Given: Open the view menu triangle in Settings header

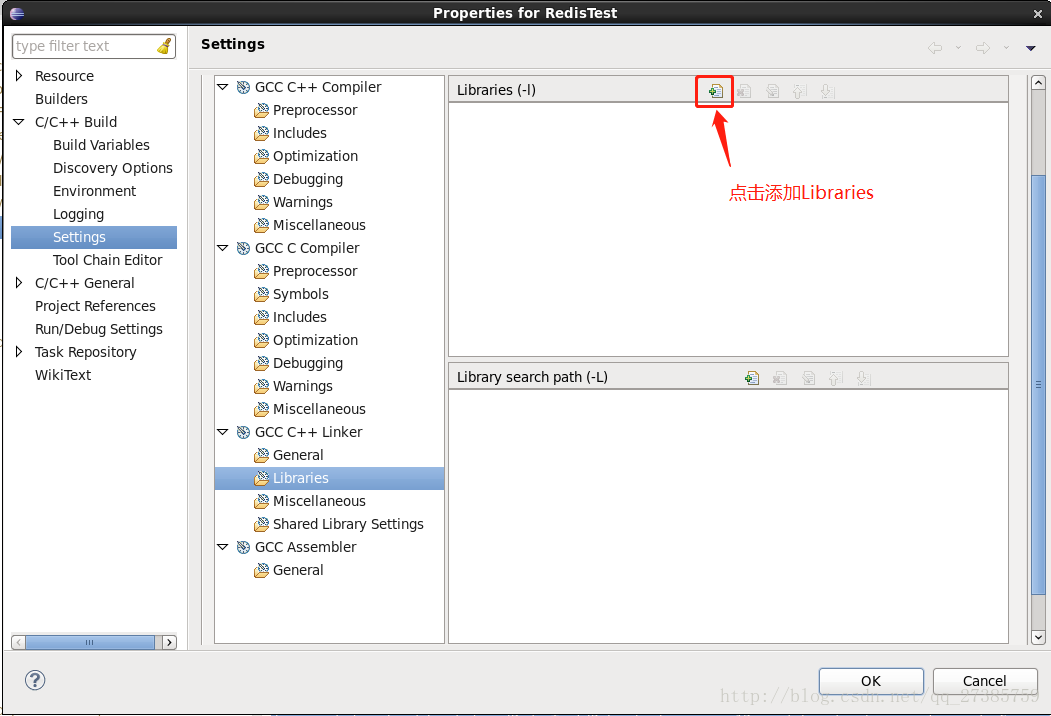Looking at the screenshot, I should tap(1031, 48).
